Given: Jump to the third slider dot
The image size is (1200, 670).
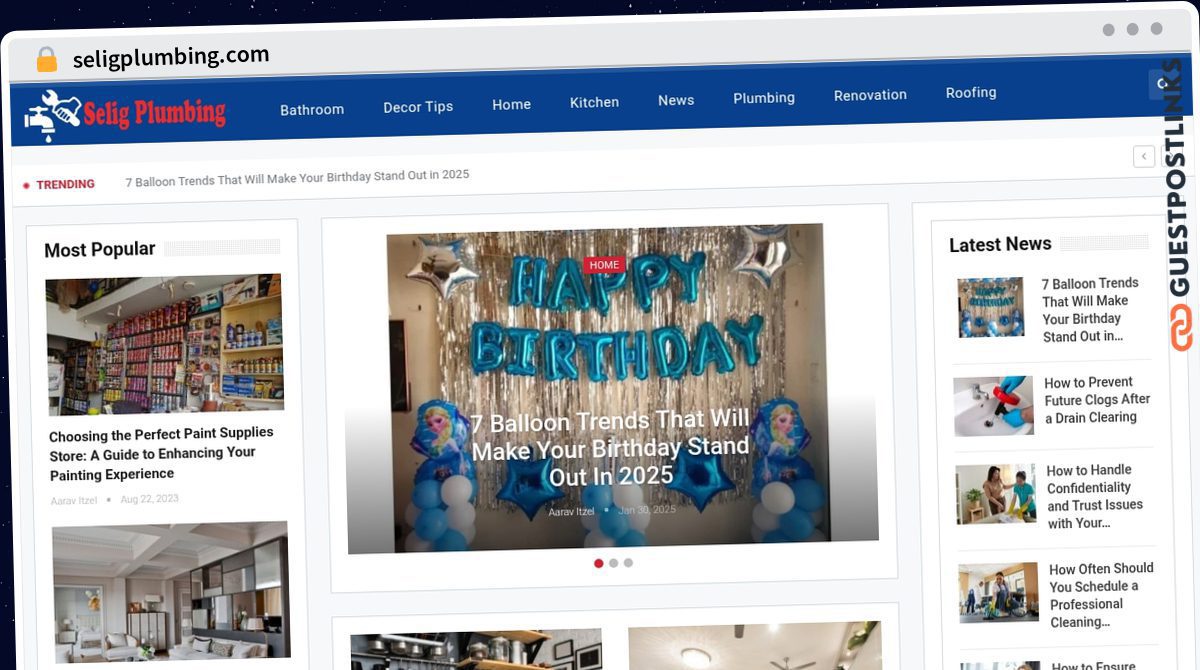Looking at the screenshot, I should 628,563.
